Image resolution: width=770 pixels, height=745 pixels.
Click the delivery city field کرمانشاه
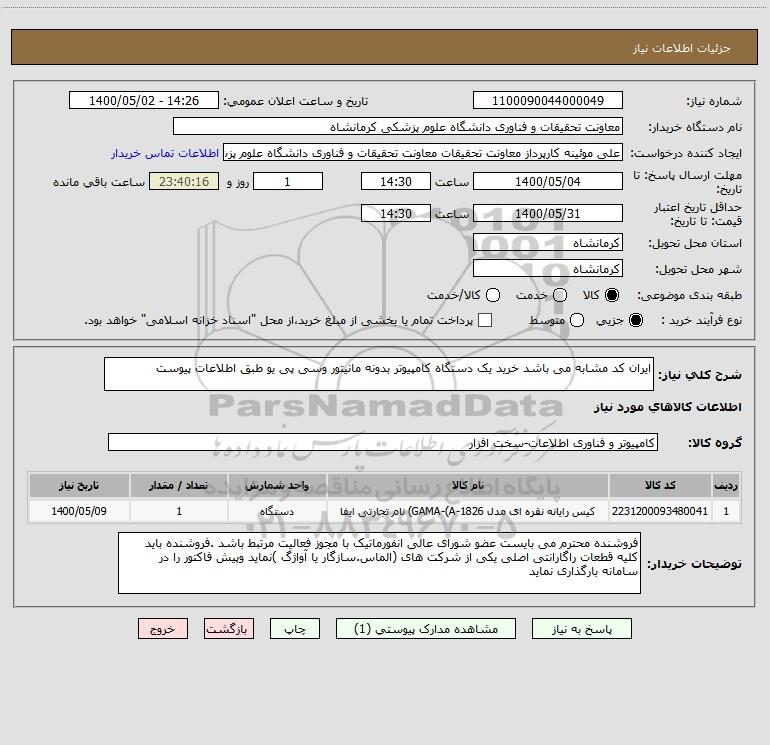[x=548, y=269]
